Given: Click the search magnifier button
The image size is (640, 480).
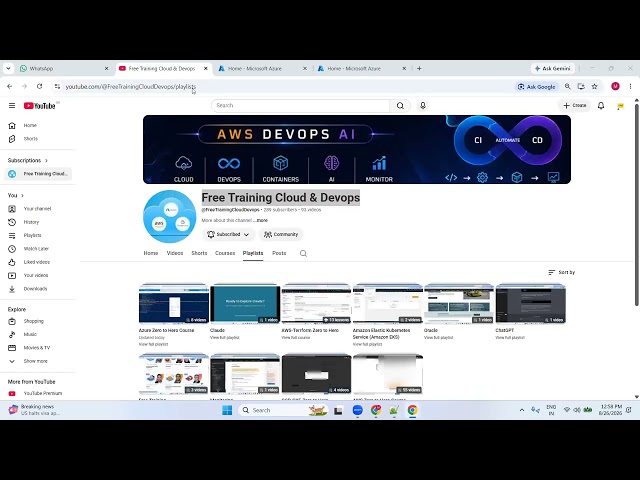Looking at the screenshot, I should point(400,106).
